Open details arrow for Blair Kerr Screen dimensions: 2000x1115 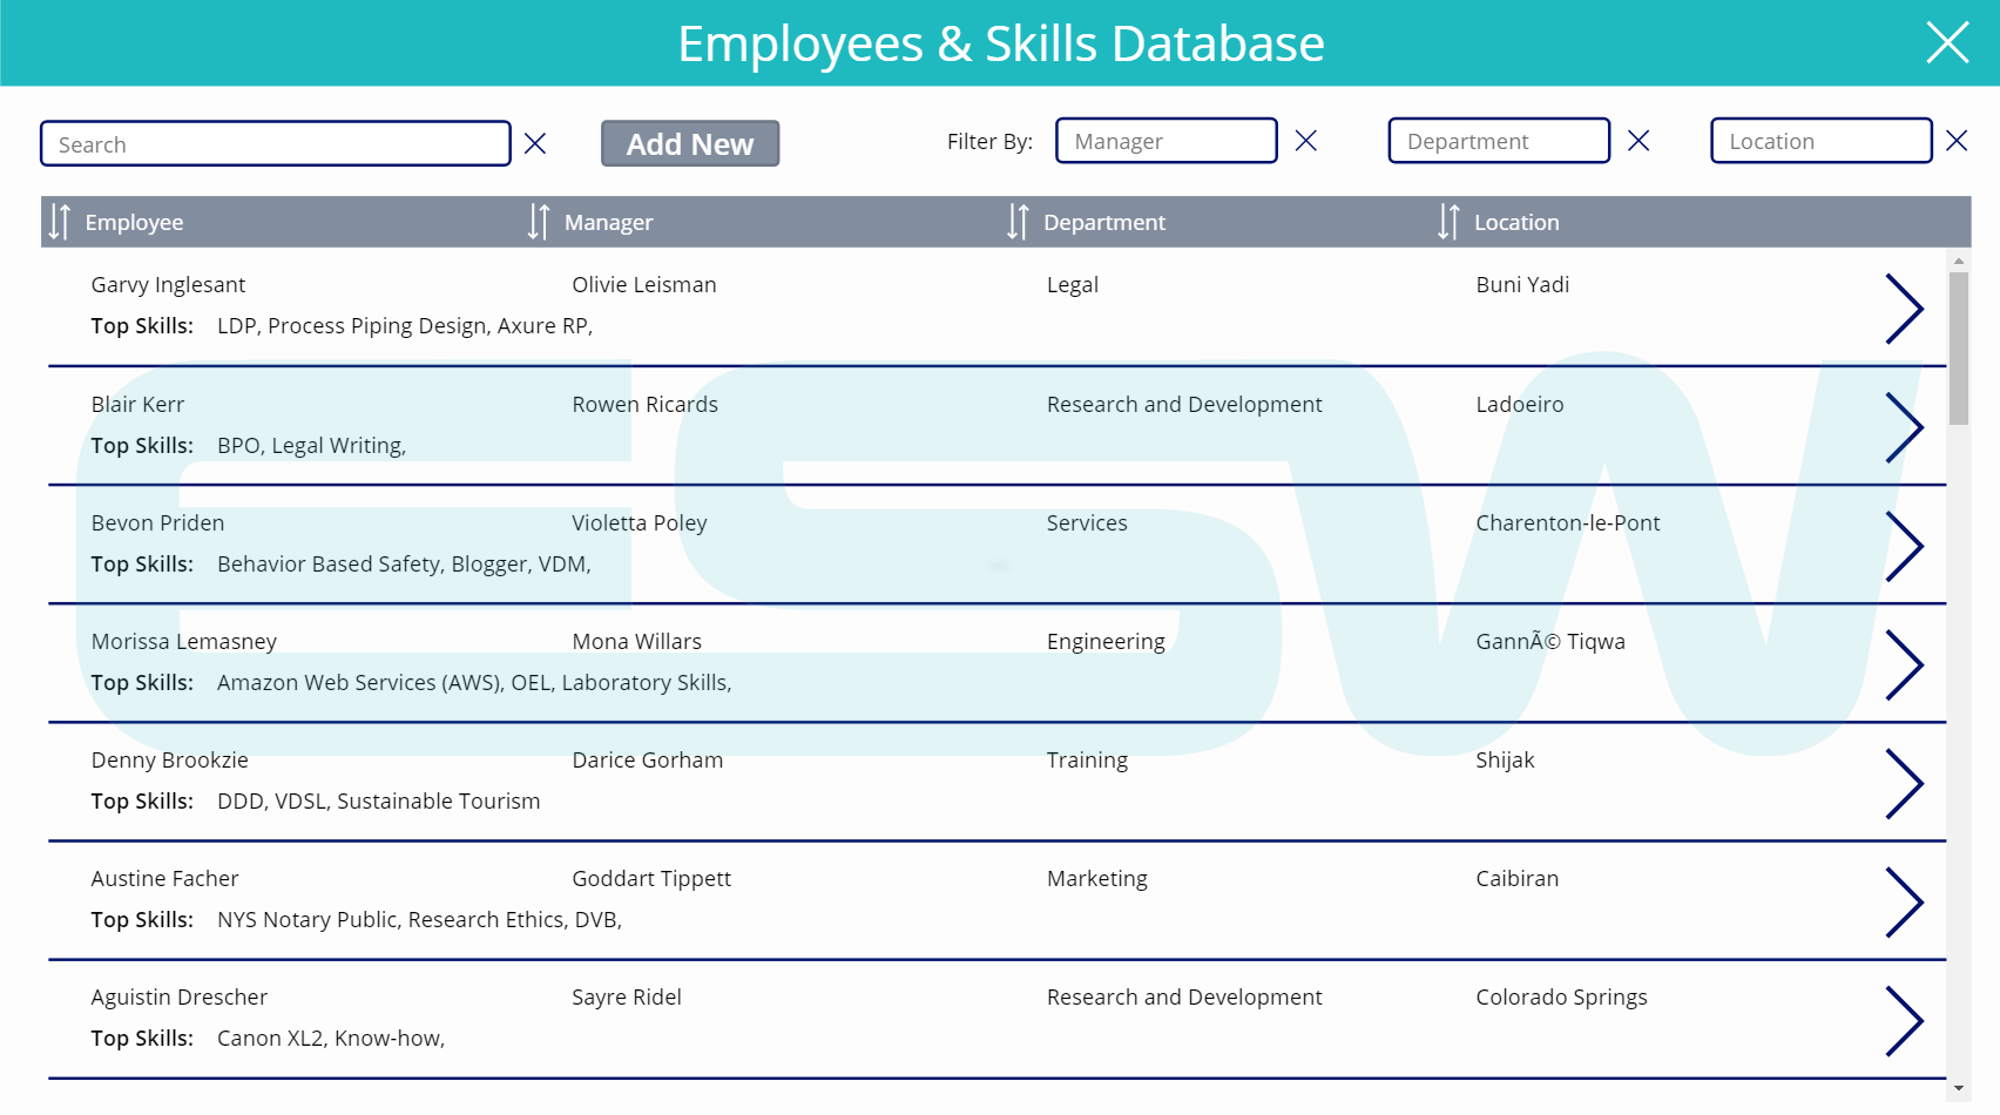click(1904, 428)
